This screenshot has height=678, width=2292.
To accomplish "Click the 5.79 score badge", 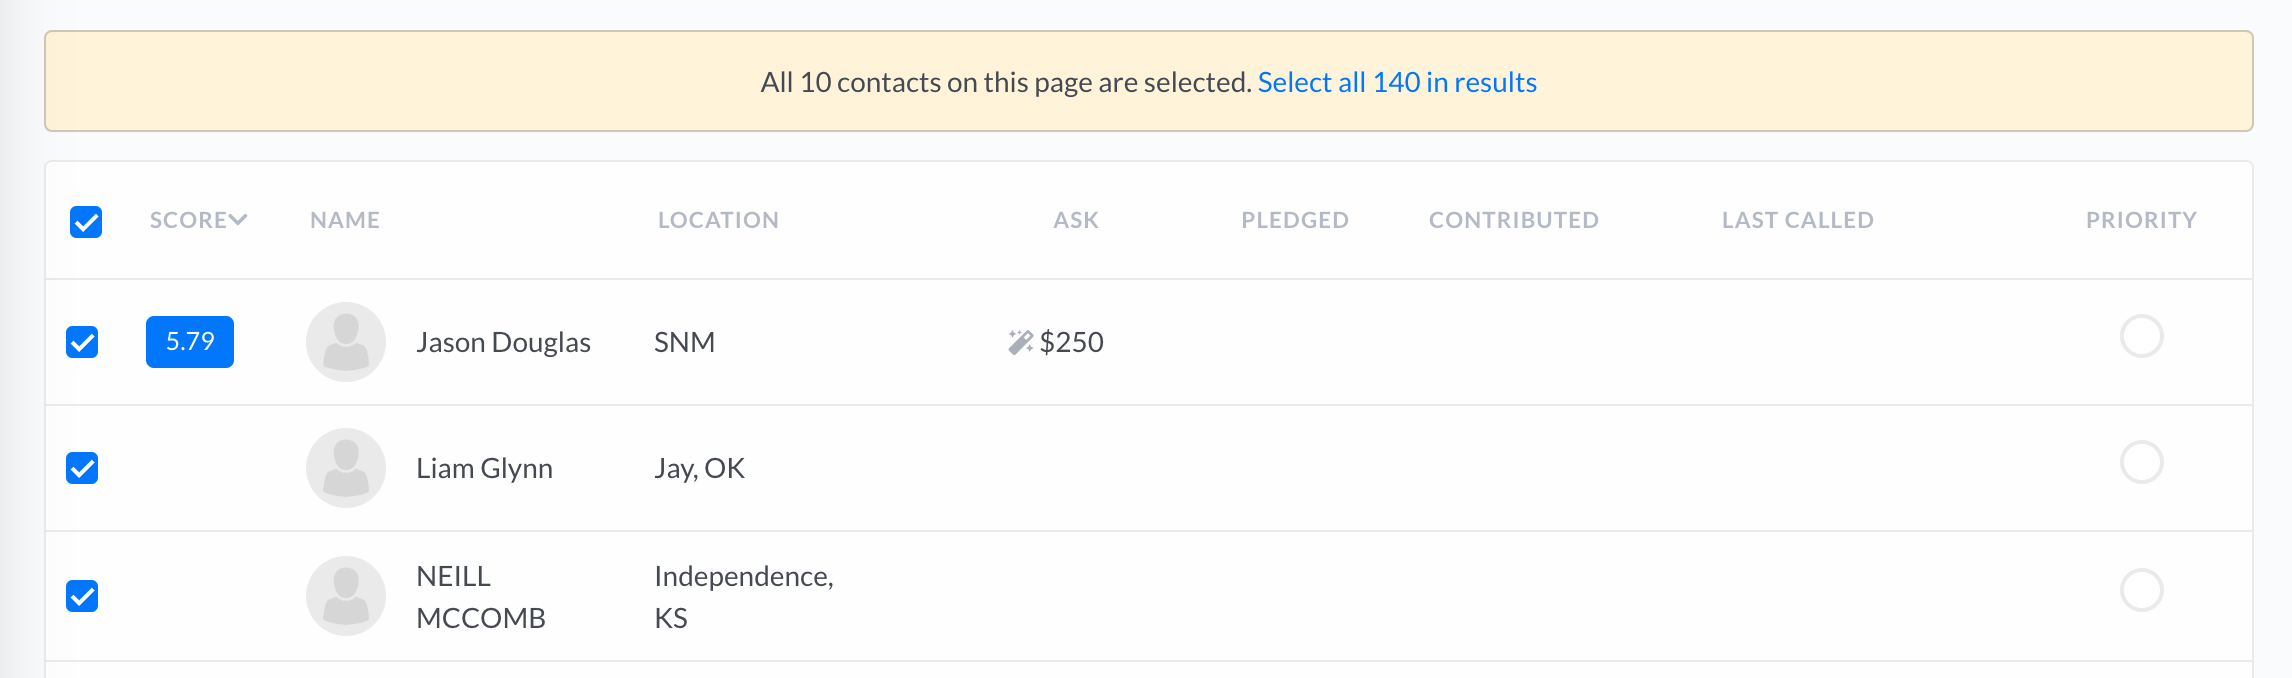I will point(190,342).
